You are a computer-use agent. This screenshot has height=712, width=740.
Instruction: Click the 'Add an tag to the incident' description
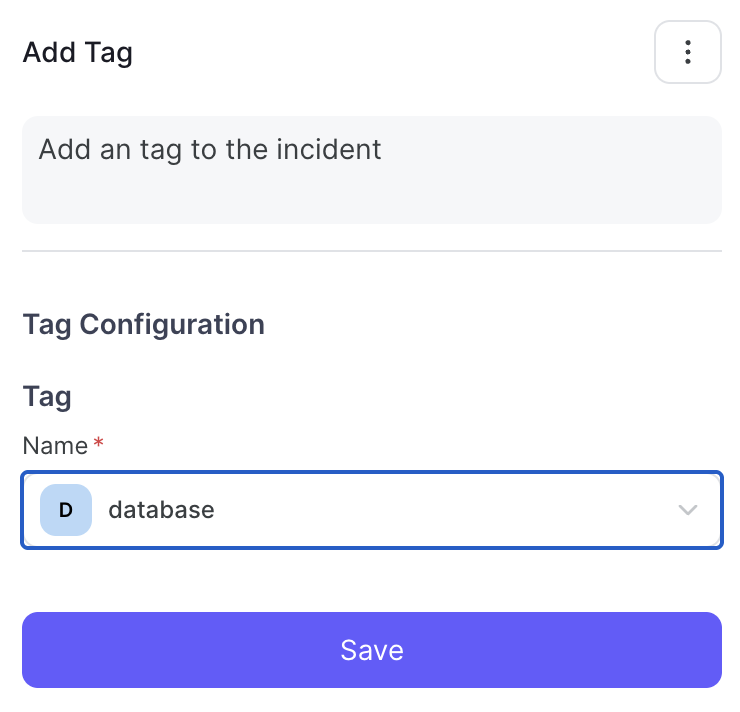pos(210,150)
